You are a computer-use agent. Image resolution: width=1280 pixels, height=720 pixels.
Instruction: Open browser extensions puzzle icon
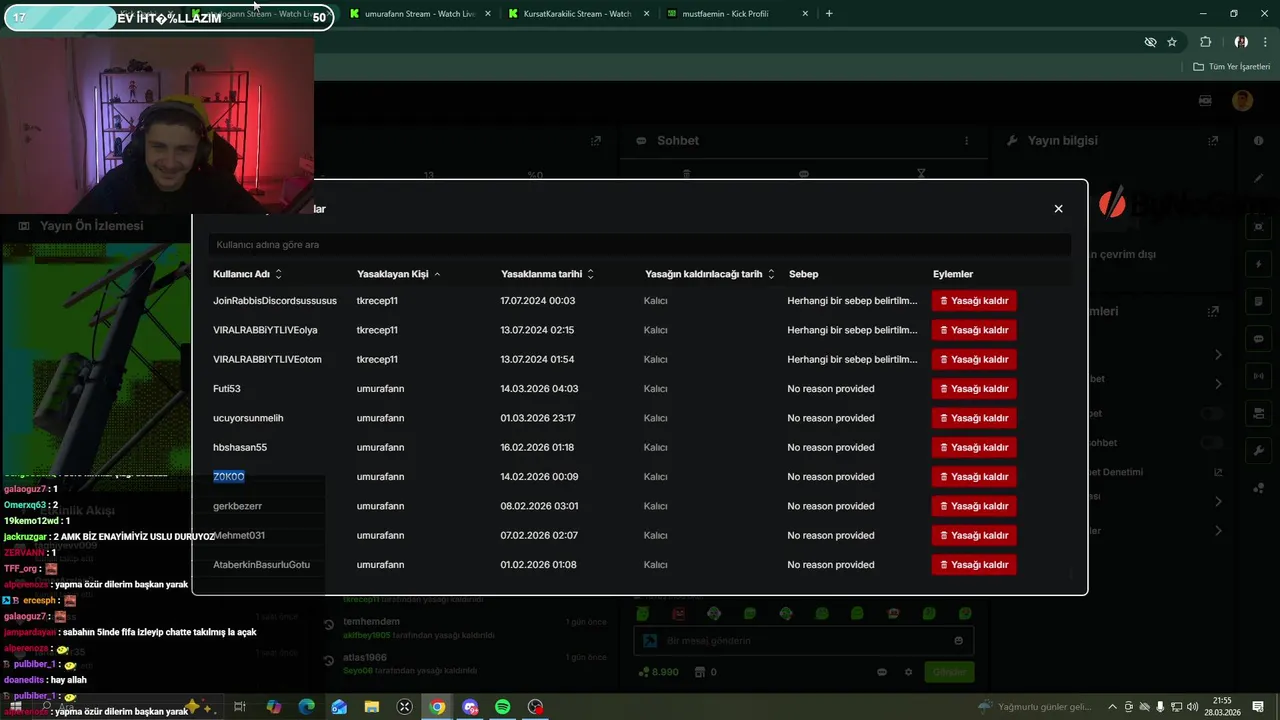[1205, 42]
